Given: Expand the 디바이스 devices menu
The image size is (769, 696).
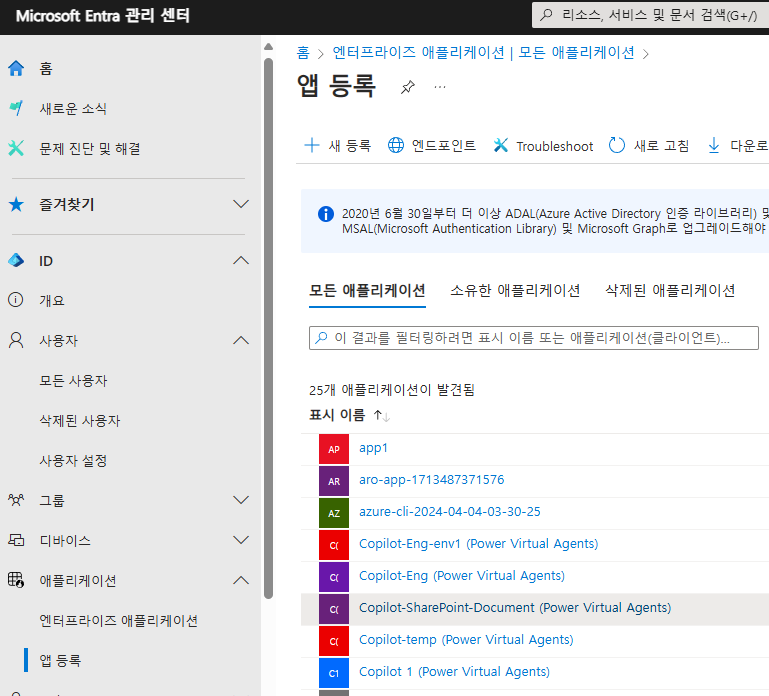Looking at the screenshot, I should pyautogui.click(x=240, y=540).
